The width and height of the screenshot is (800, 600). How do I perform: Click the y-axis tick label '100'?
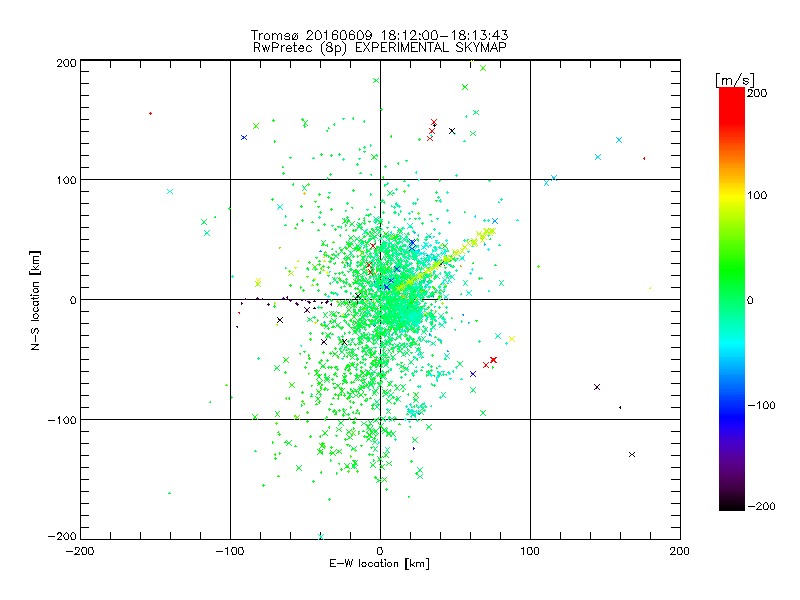coord(66,180)
